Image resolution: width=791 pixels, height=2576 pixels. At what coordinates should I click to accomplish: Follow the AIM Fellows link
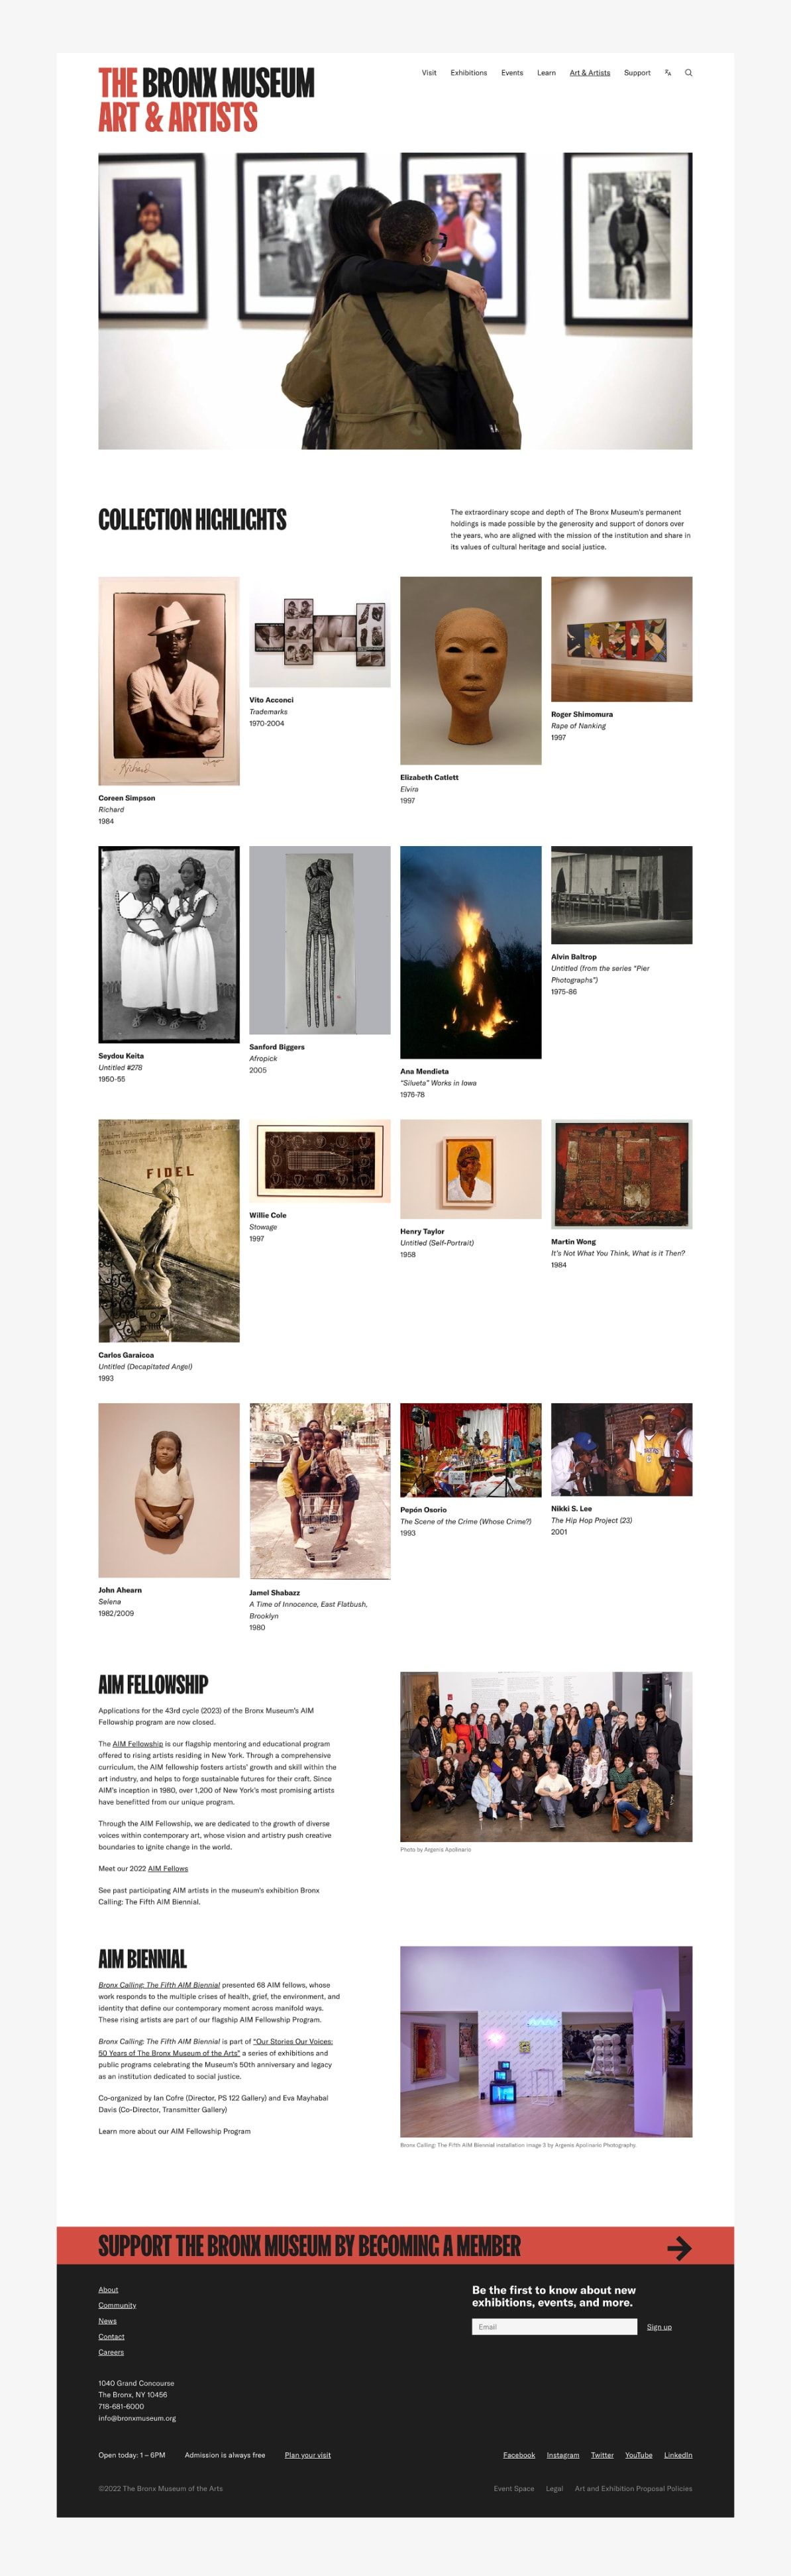168,1868
